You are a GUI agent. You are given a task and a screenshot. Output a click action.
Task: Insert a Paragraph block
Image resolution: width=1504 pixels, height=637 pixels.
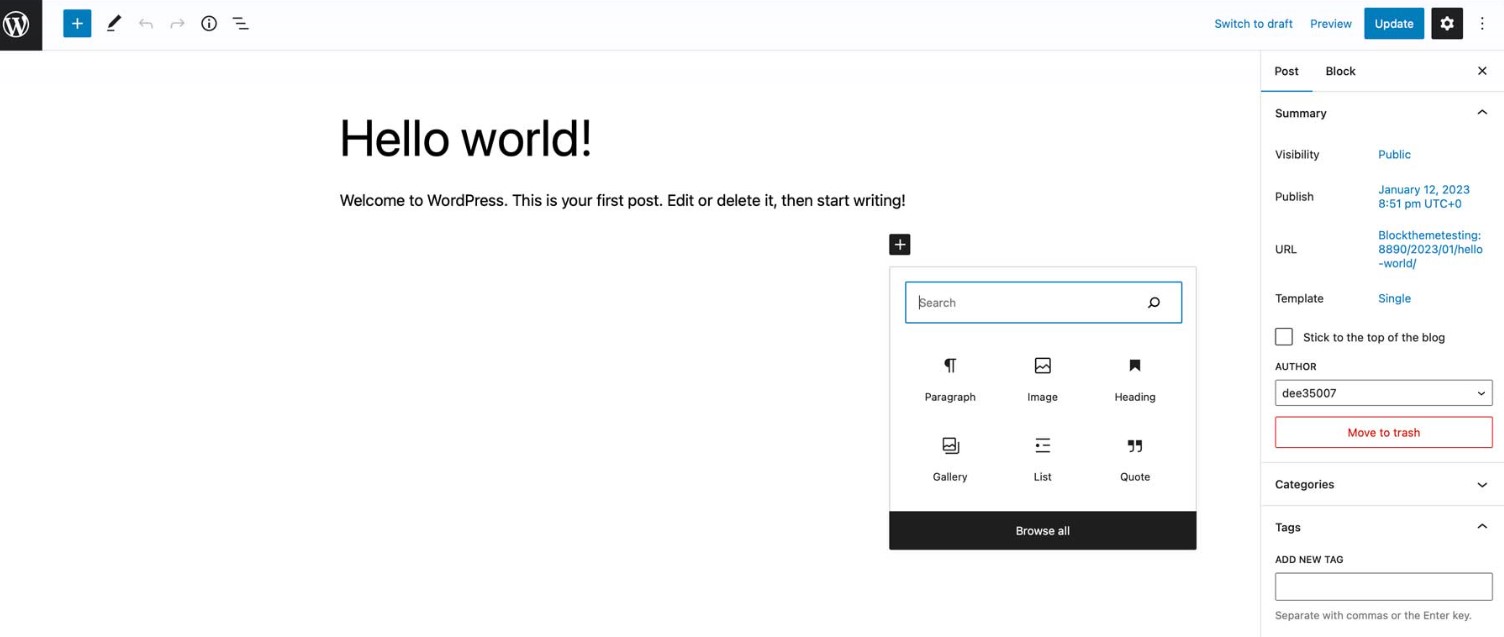coord(950,380)
